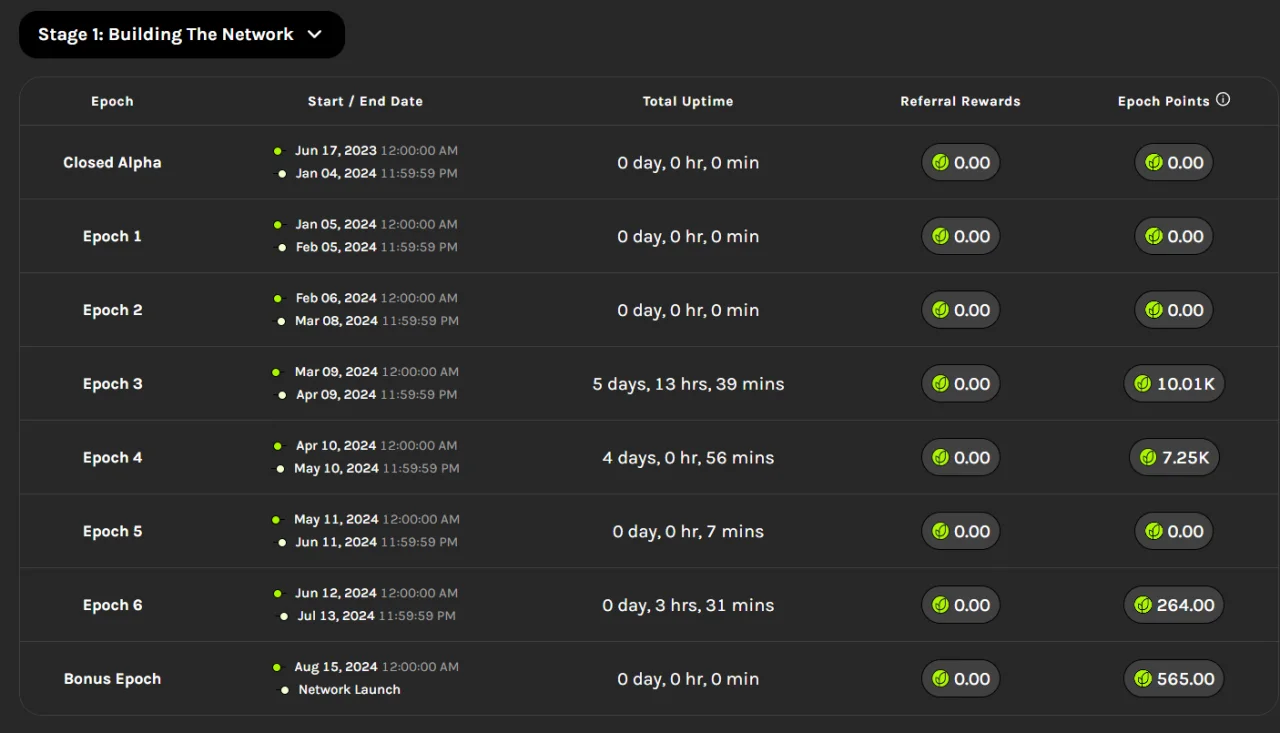Image resolution: width=1280 pixels, height=733 pixels.
Task: Click the leaf icon in Epoch 4 referral rewards
Action: pyautogui.click(x=940, y=458)
